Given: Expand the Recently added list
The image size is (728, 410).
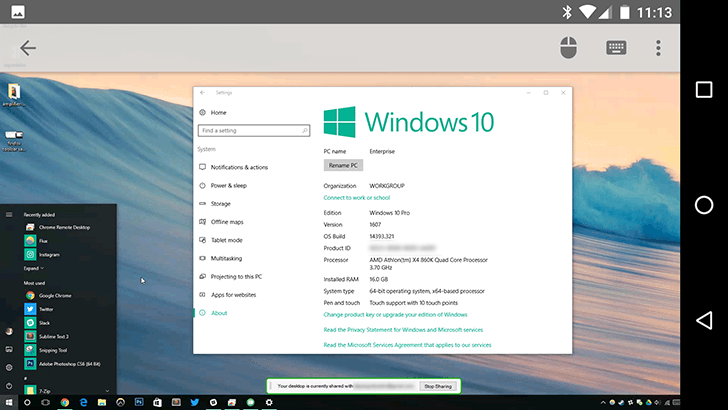Looking at the screenshot, I should 33,268.
